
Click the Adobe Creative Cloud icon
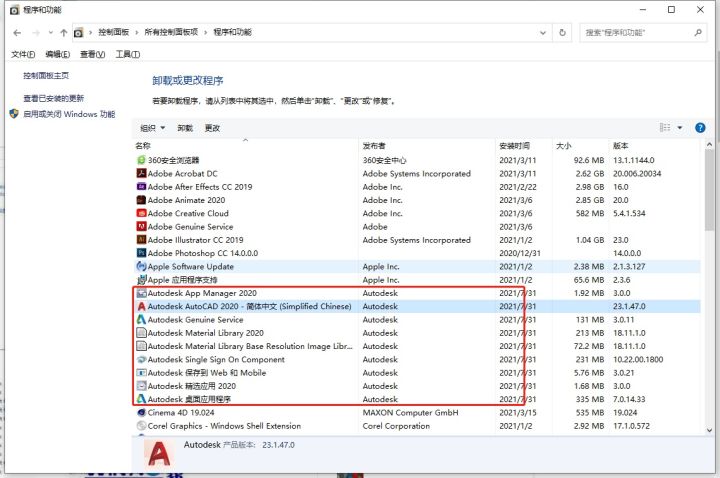pos(141,213)
